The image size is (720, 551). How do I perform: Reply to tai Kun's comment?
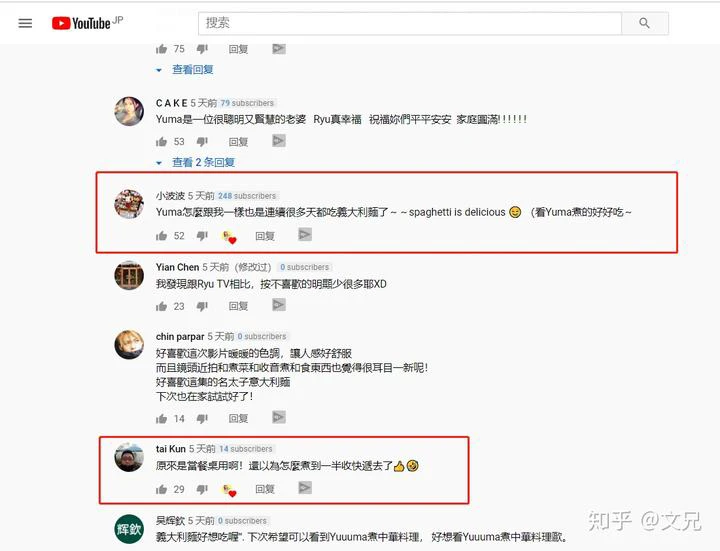265,489
